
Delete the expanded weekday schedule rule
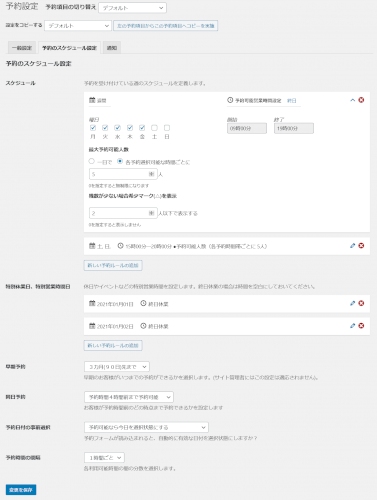(x=361, y=100)
